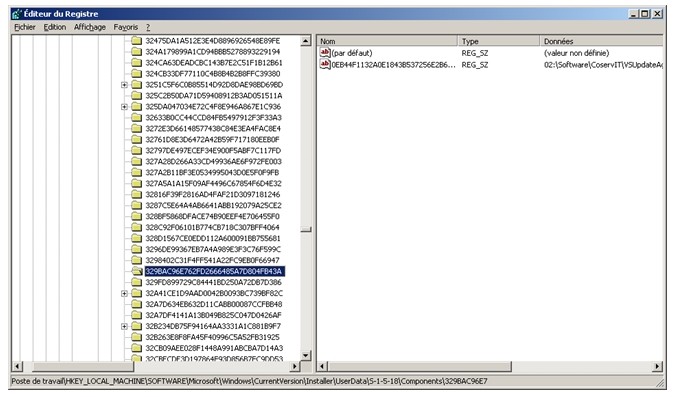
Task: Select key name starting with 32B263E8F8FA
Action: [x=212, y=338]
